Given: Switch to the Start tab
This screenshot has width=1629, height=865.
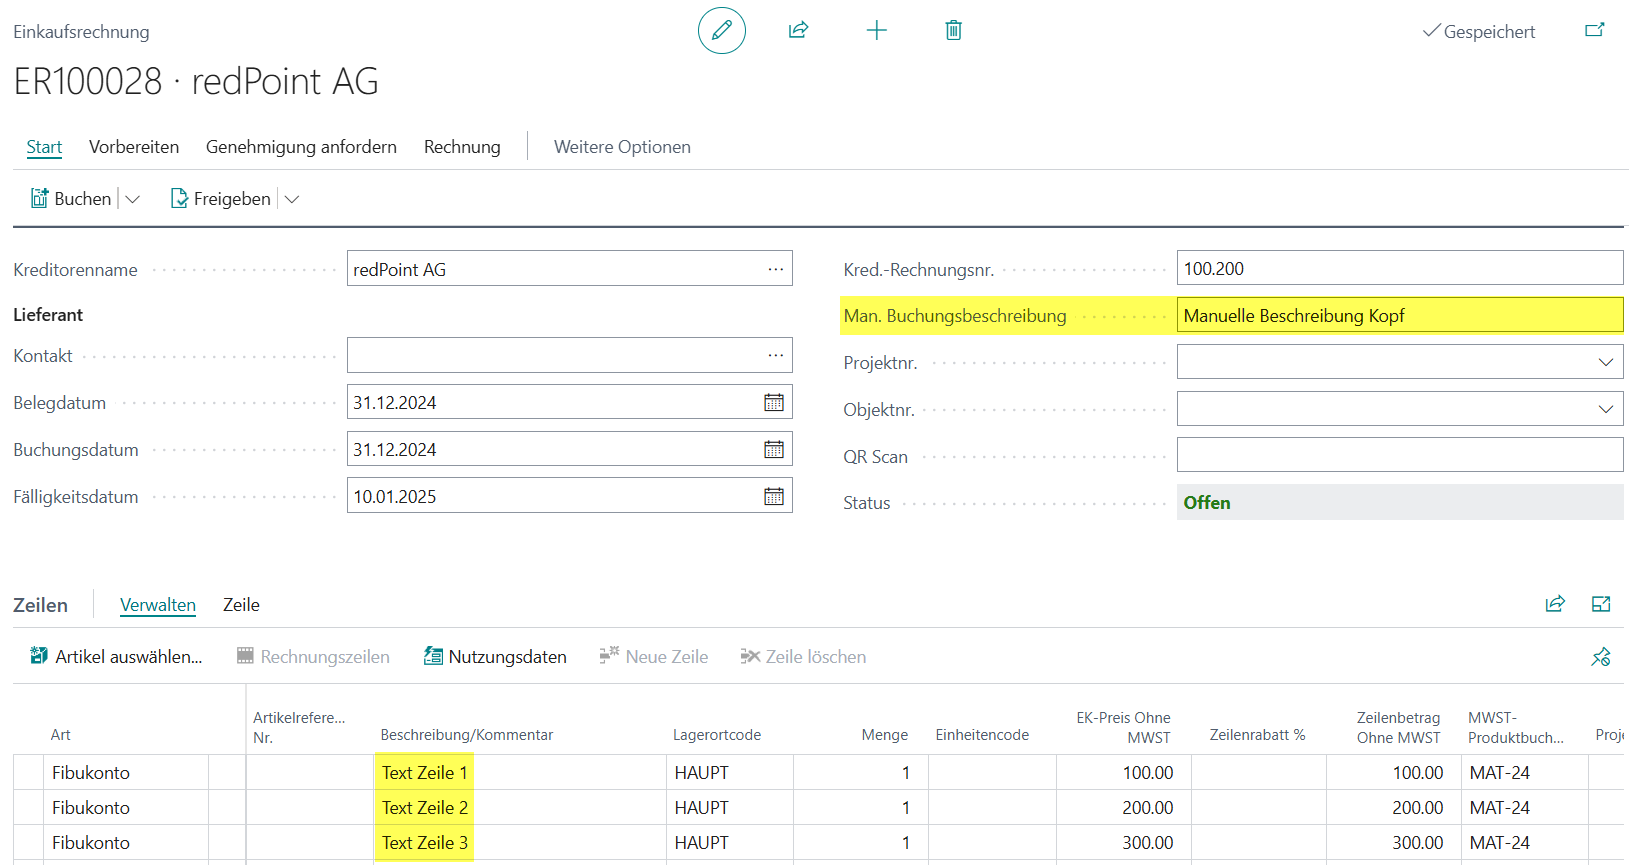Looking at the screenshot, I should 44,147.
